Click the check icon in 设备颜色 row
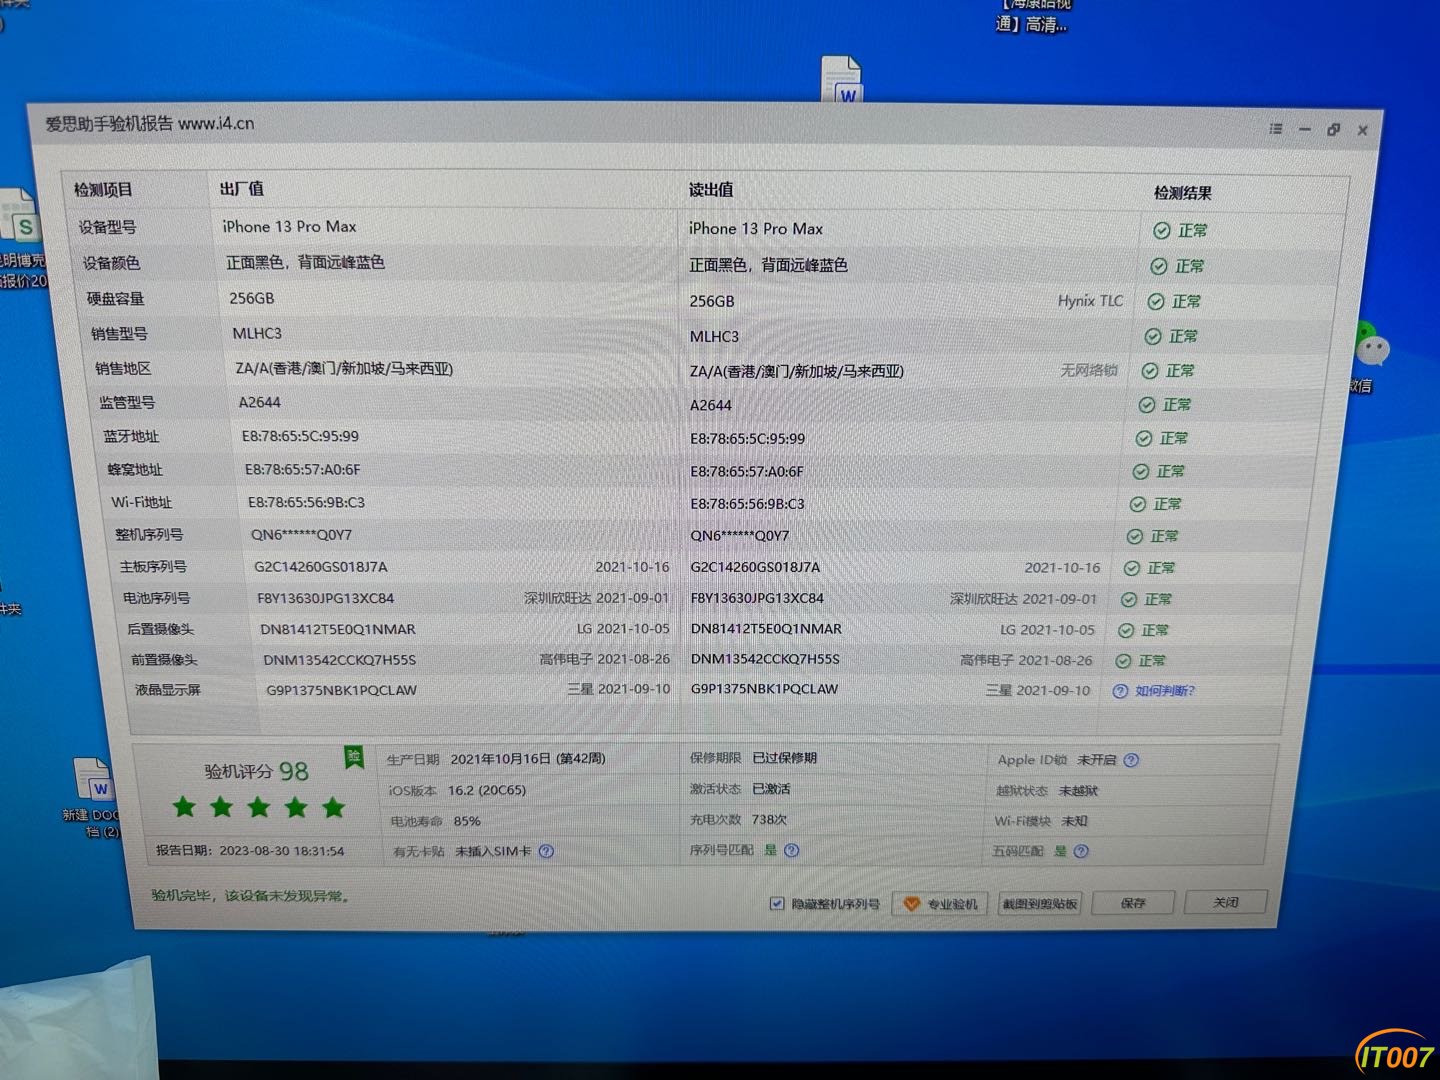 point(1158,267)
